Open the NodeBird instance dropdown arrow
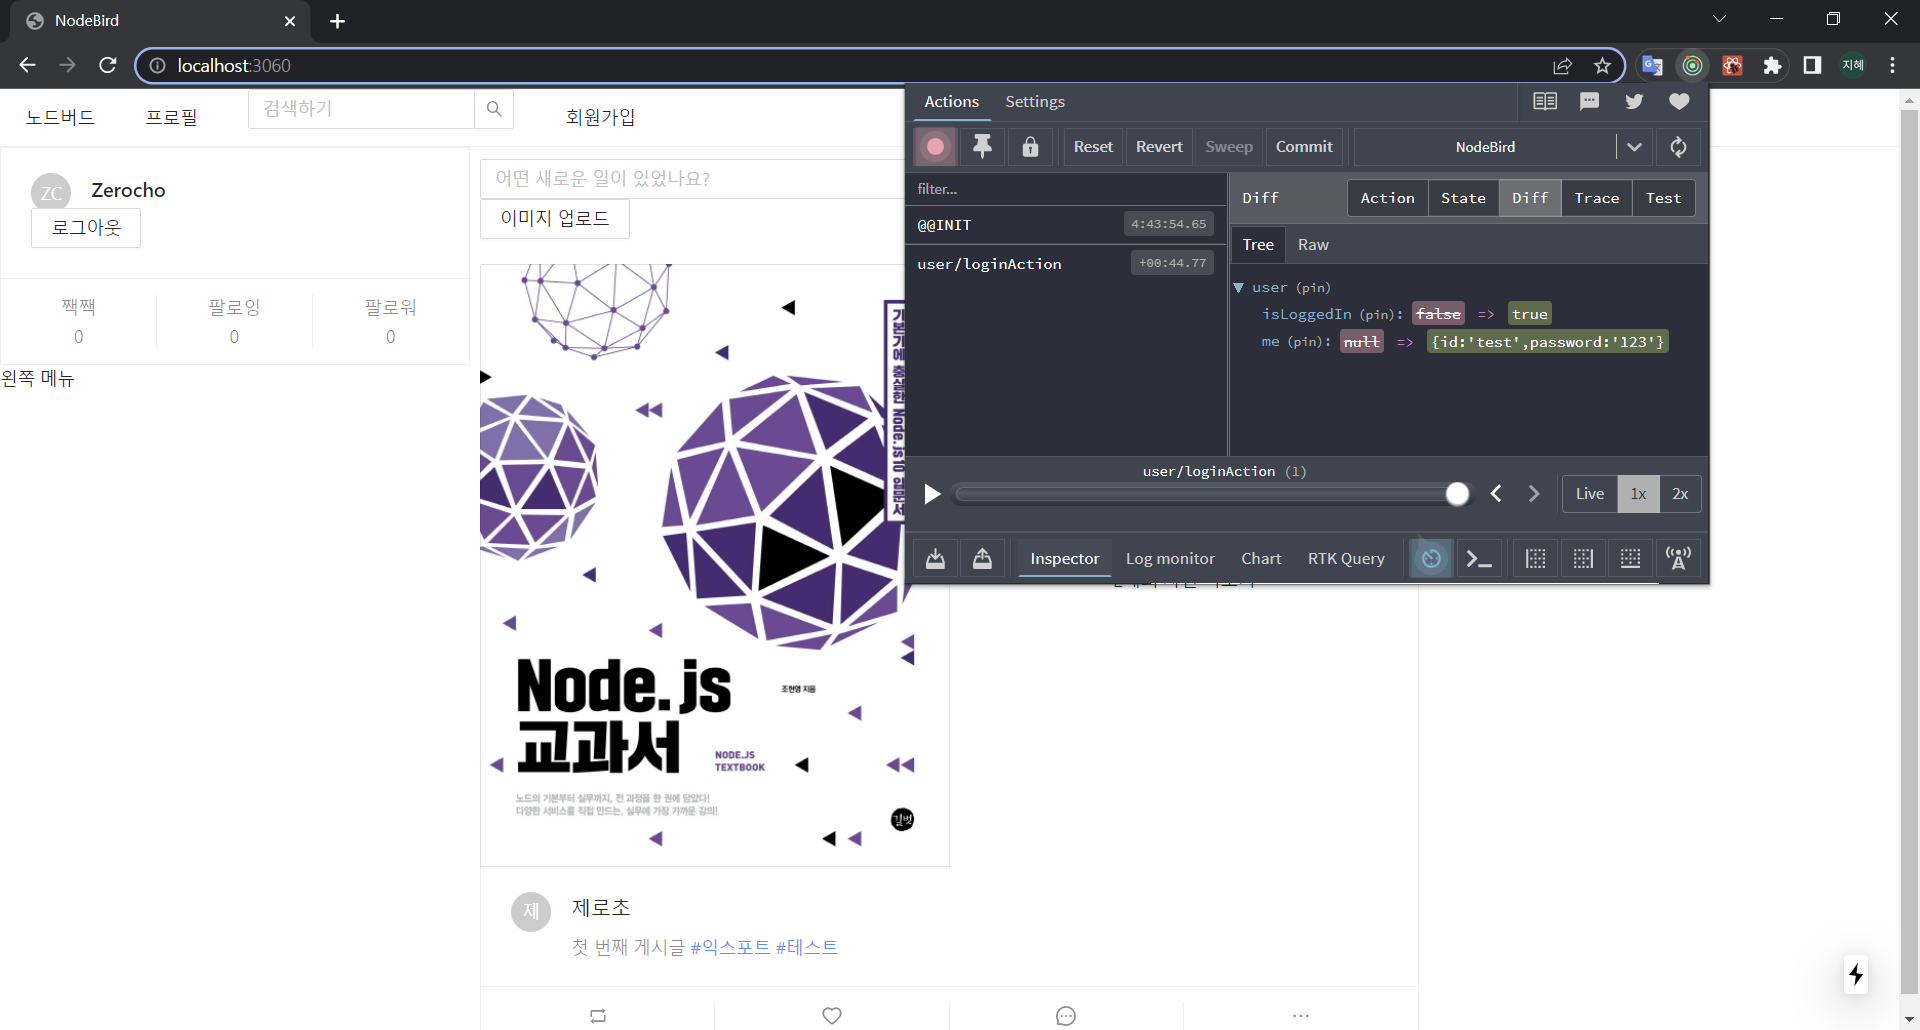This screenshot has height=1030, width=1920. click(x=1634, y=147)
